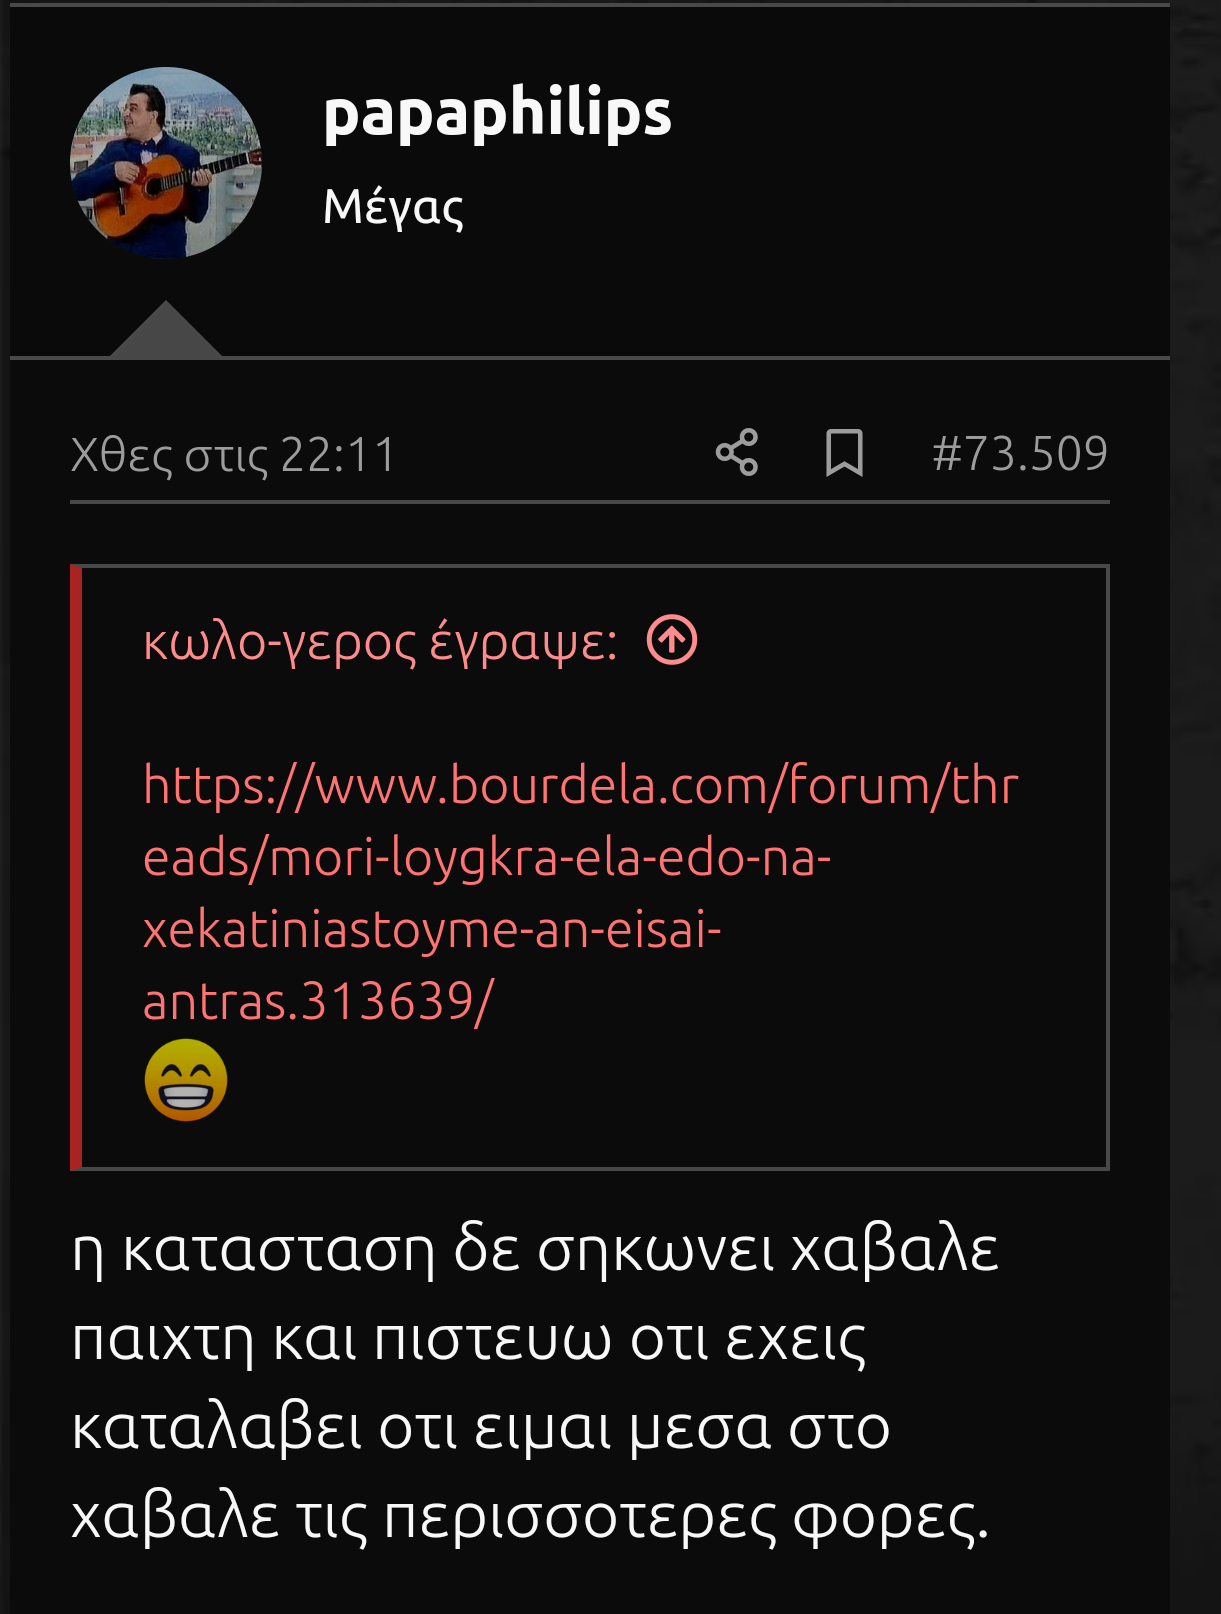1221x1614 pixels.
Task: Bookmark this post using the bookmark icon
Action: 844,452
